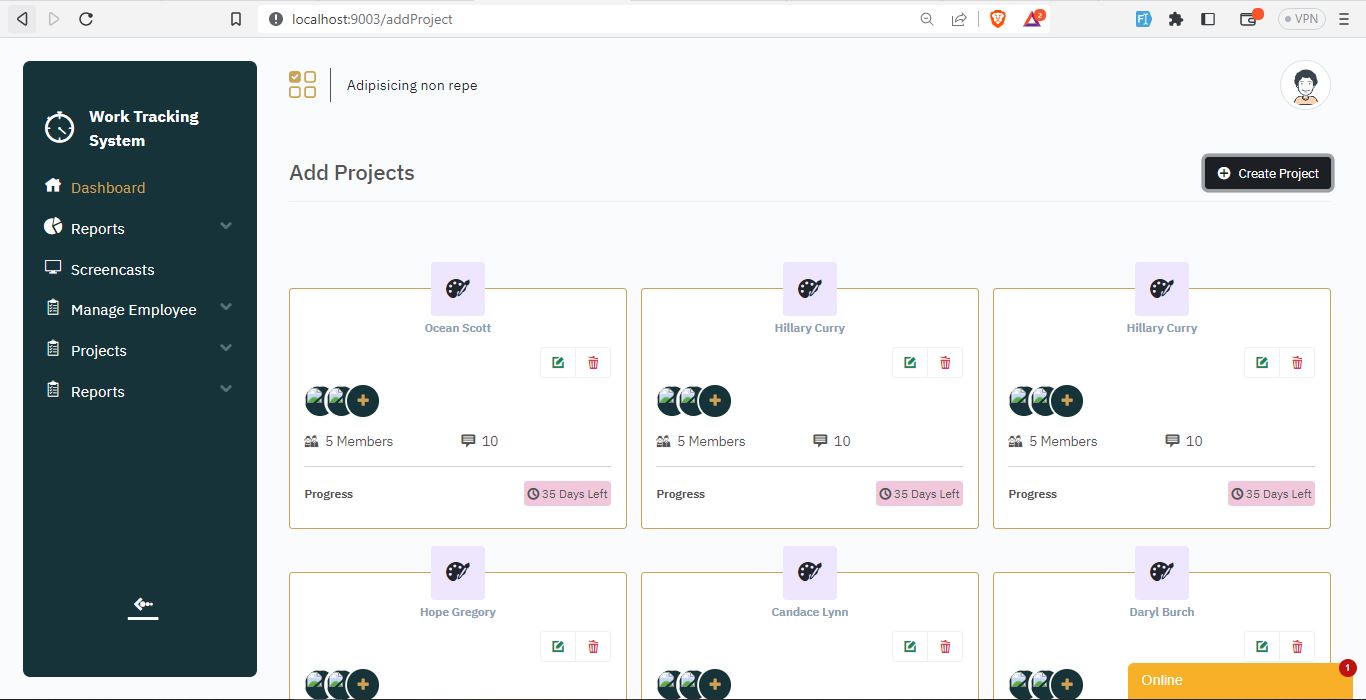Viewport: 1366px width, 700px height.
Task: Click the Hope Gregory project title
Action: 458,612
